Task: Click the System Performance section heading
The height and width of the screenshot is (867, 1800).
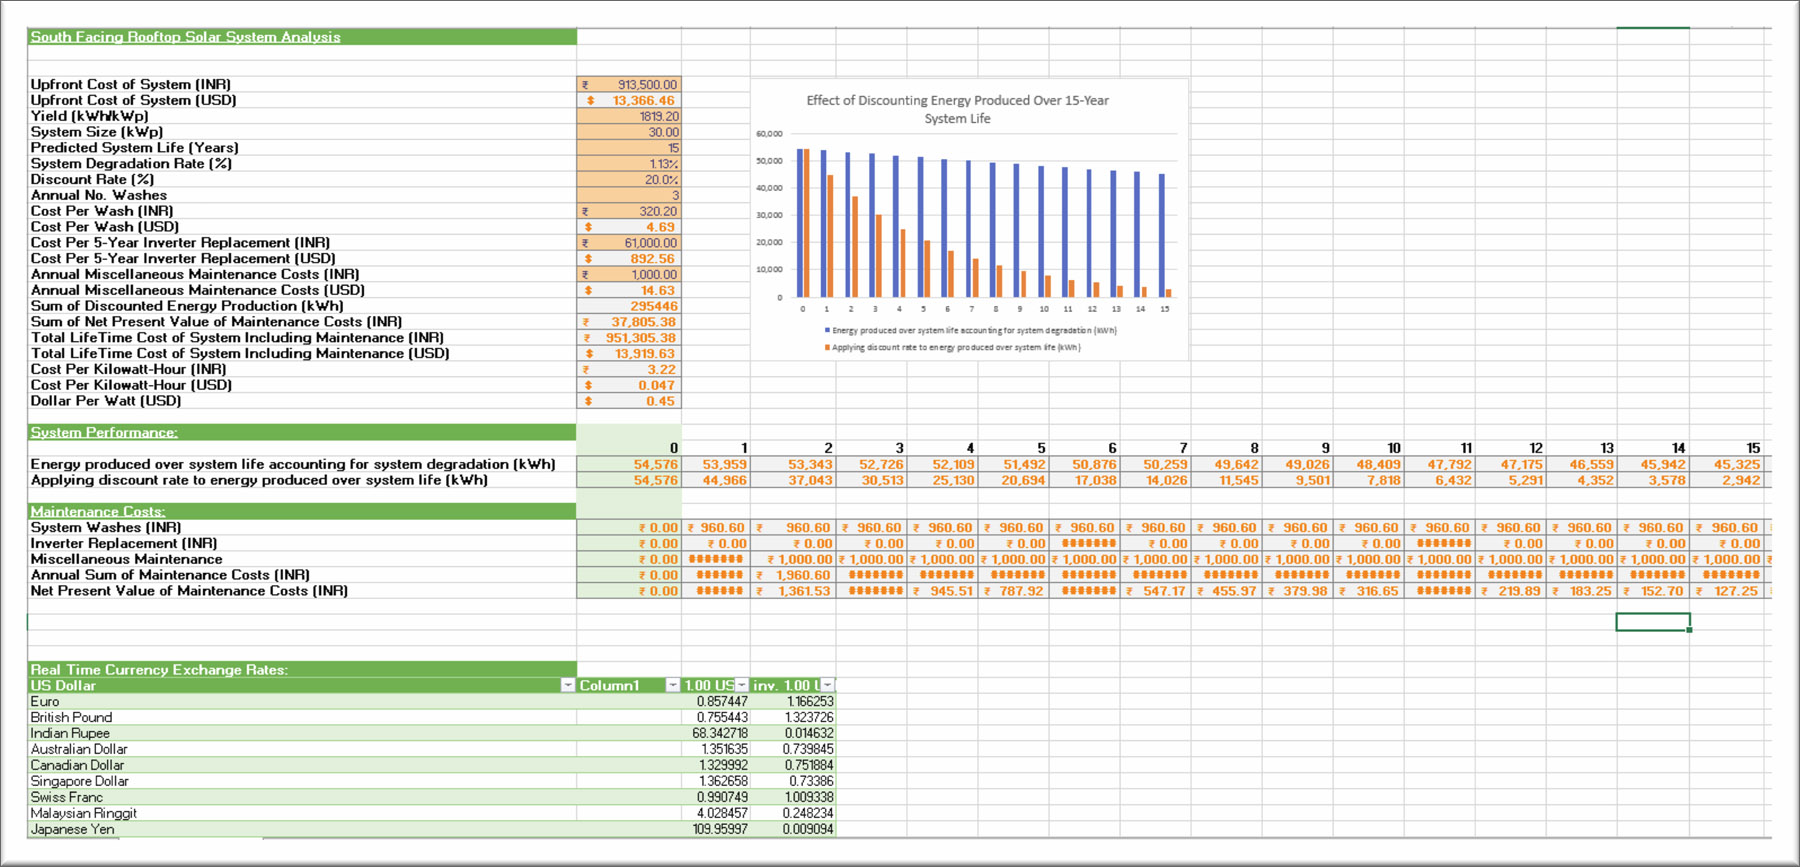Action: (104, 433)
